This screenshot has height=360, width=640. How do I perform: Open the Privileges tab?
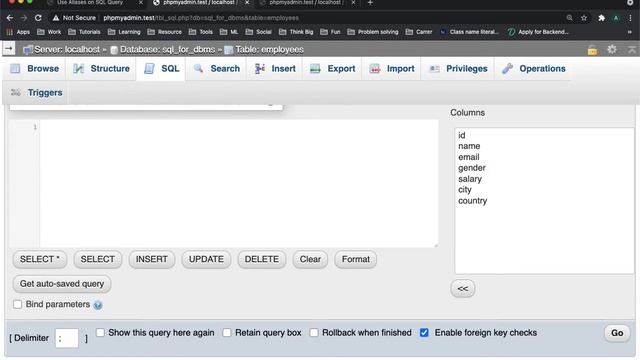click(x=458, y=69)
